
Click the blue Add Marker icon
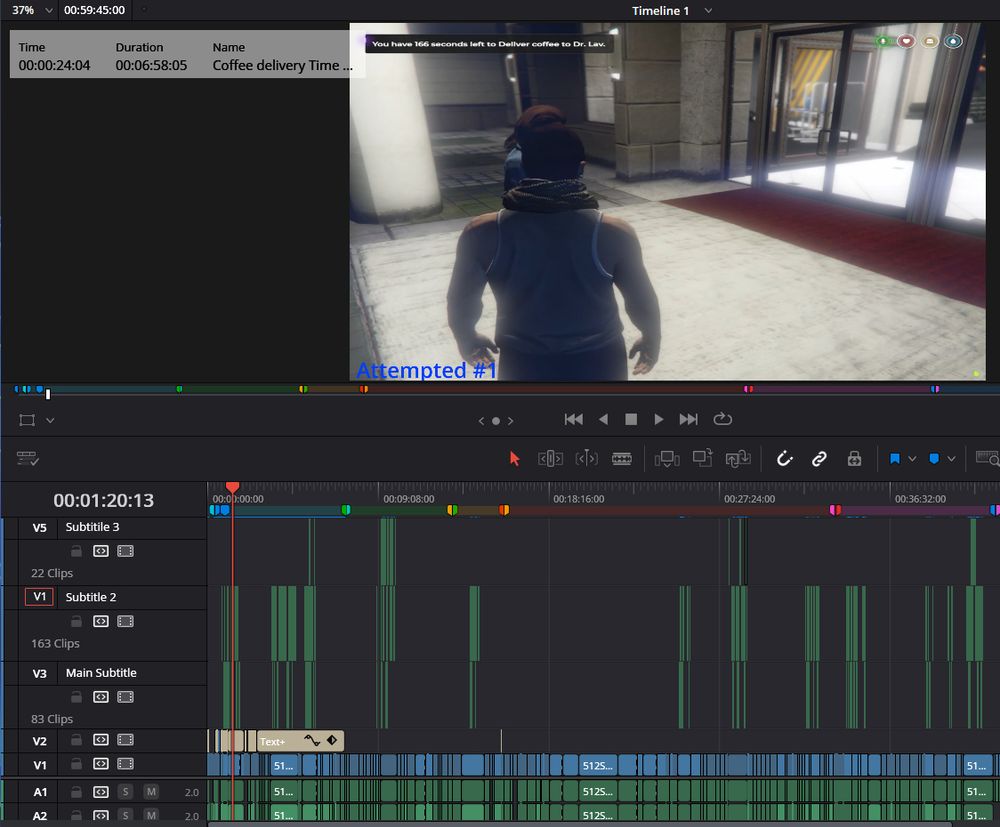[x=934, y=458]
